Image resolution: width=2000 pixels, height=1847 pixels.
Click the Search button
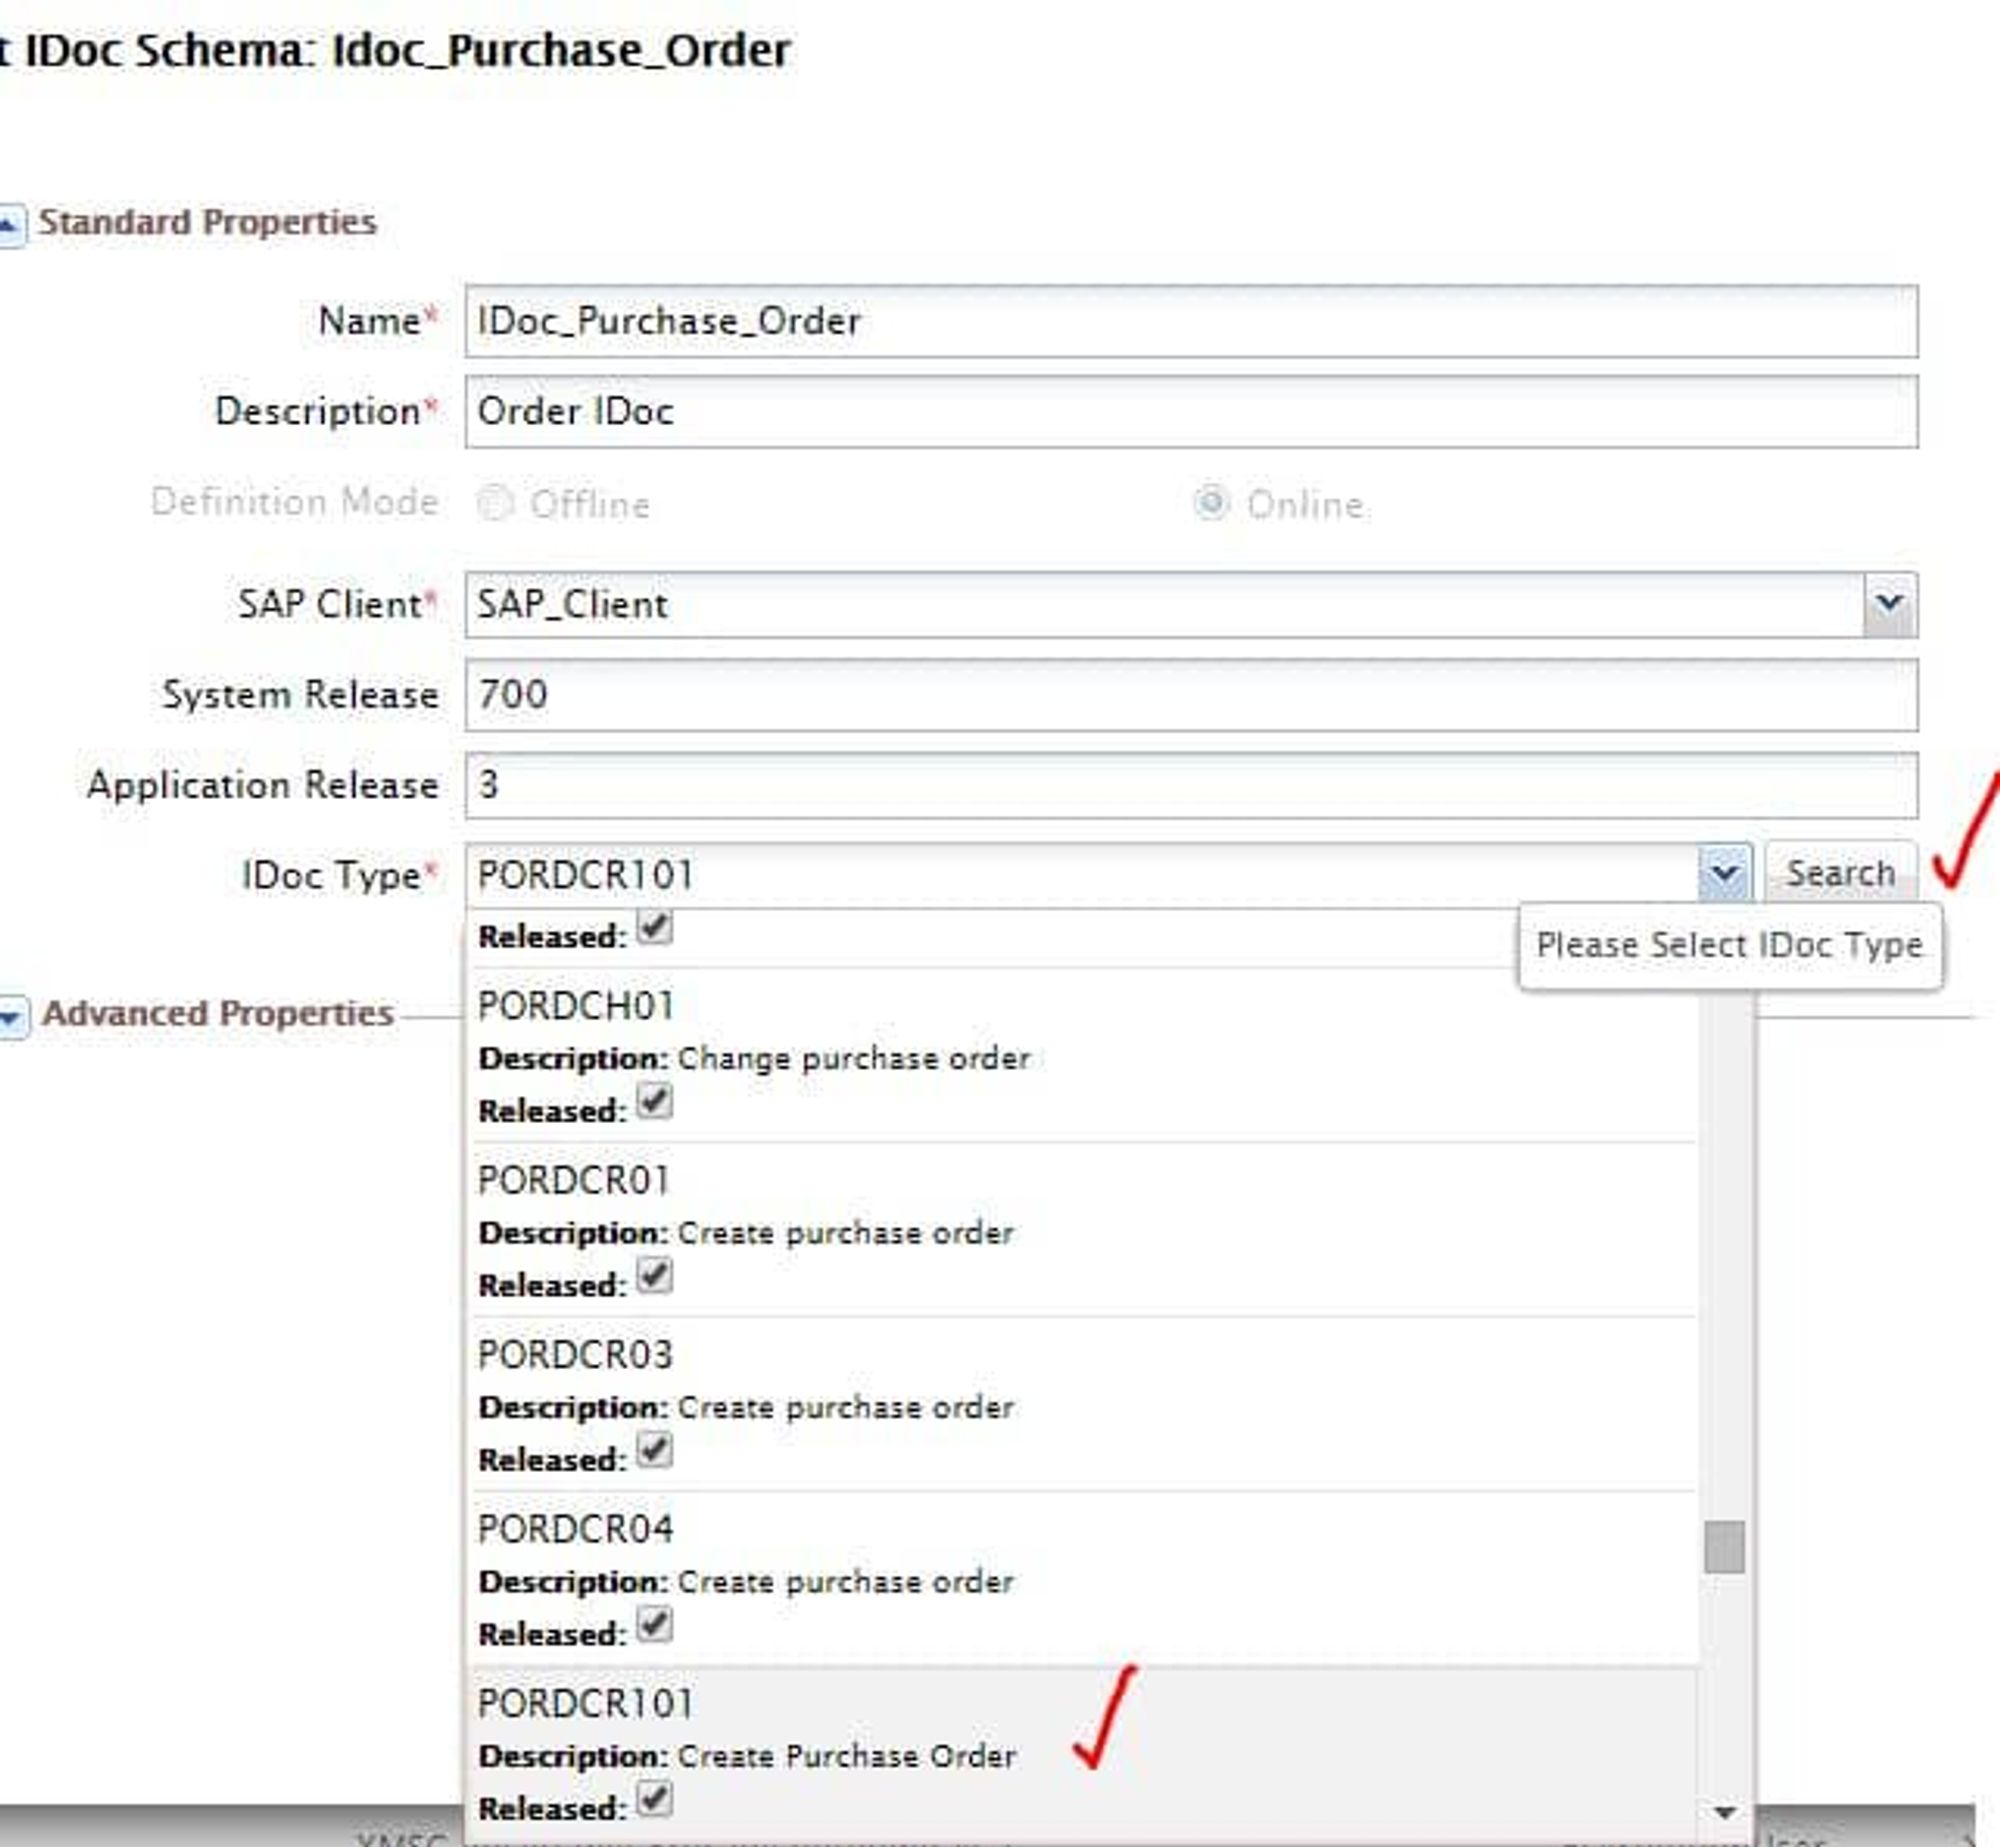coord(1840,874)
